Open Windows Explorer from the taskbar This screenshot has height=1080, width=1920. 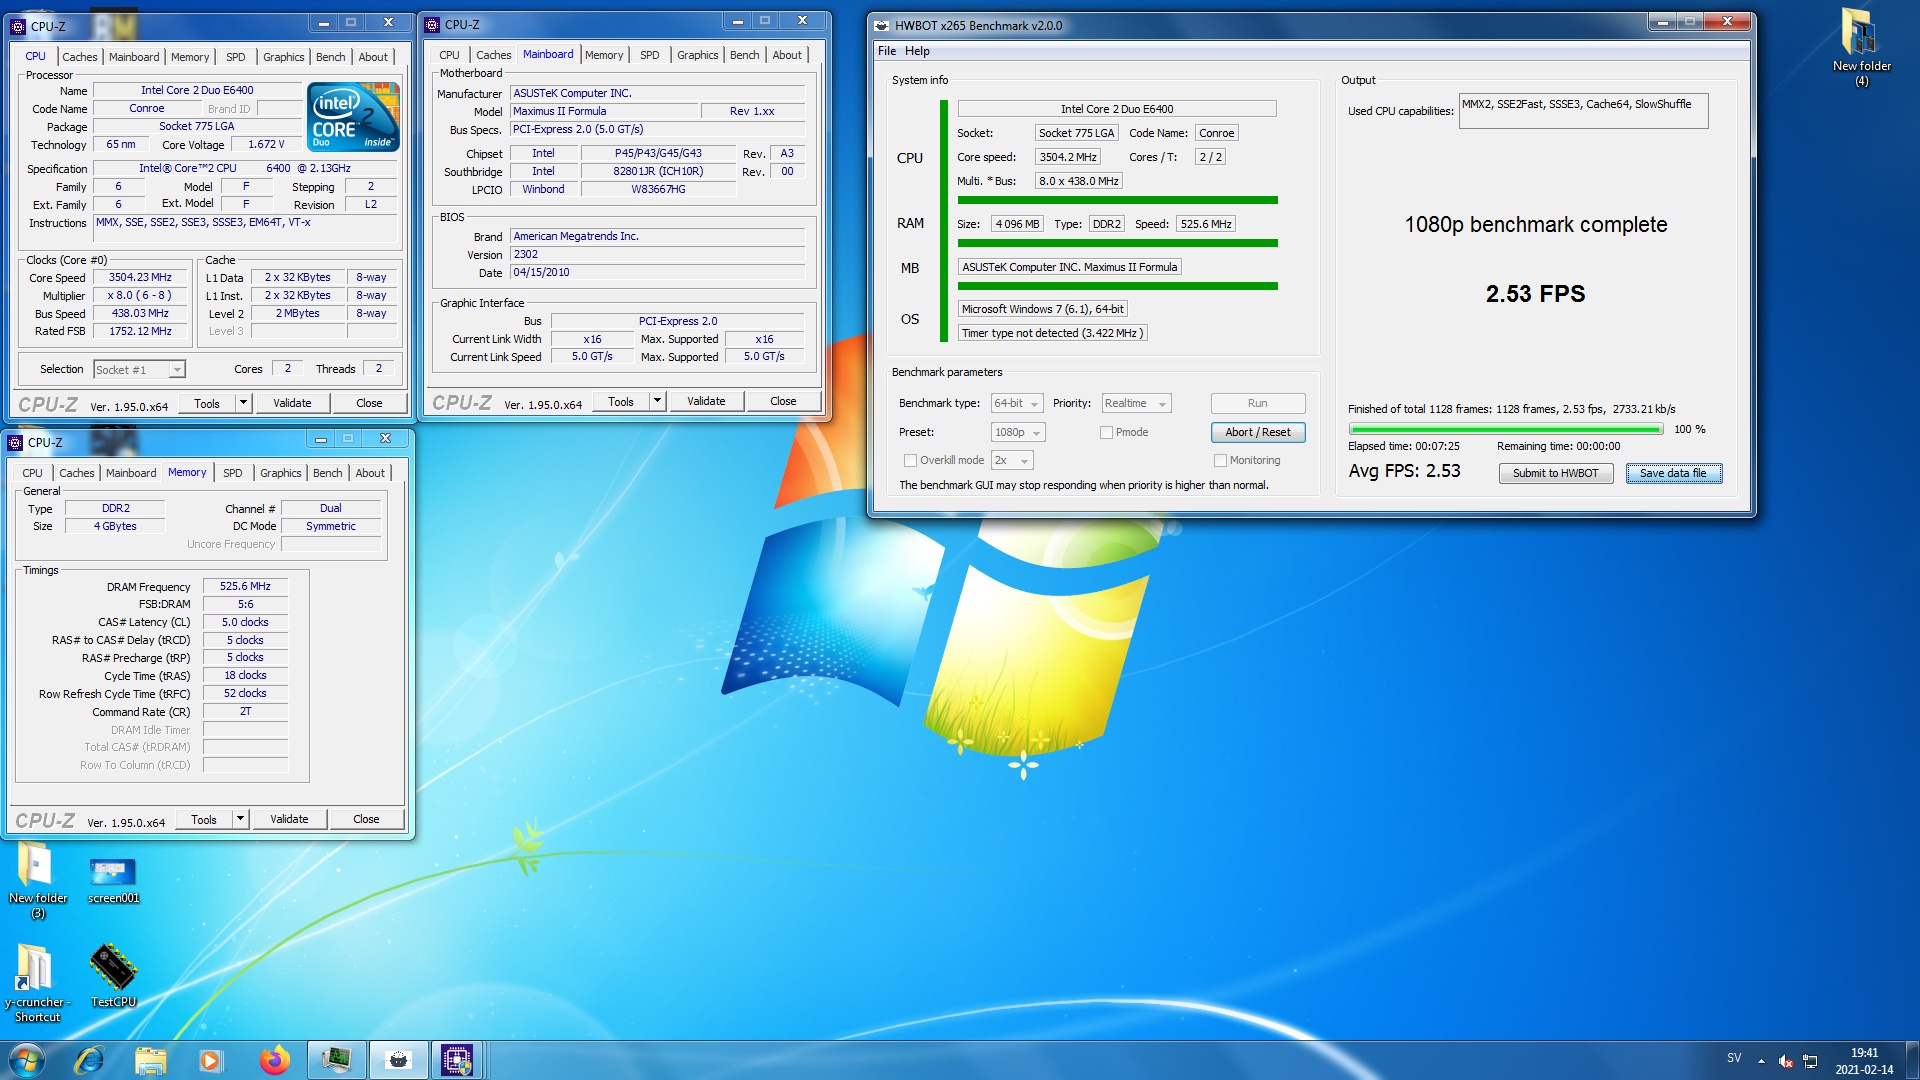pyautogui.click(x=150, y=1060)
